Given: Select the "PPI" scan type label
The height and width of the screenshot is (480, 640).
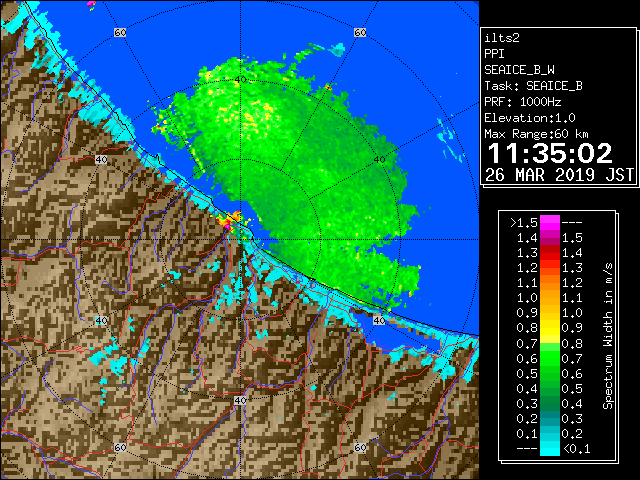Looking at the screenshot, I should [x=494, y=54].
